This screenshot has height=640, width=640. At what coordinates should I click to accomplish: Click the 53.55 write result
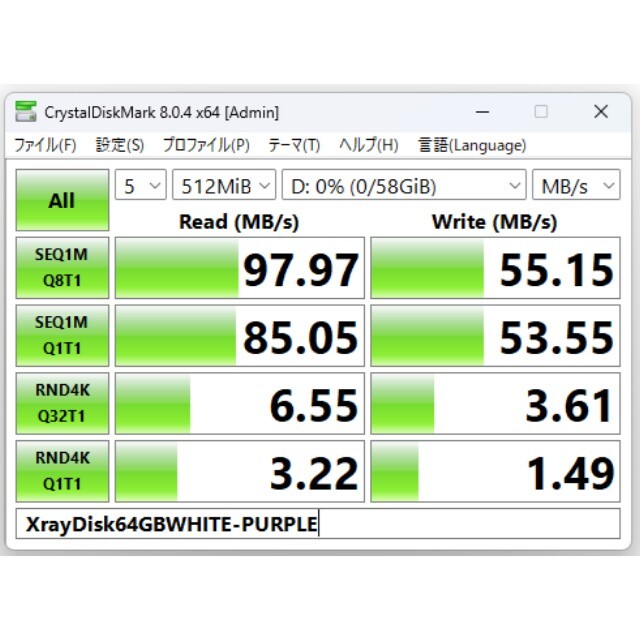tap(496, 336)
